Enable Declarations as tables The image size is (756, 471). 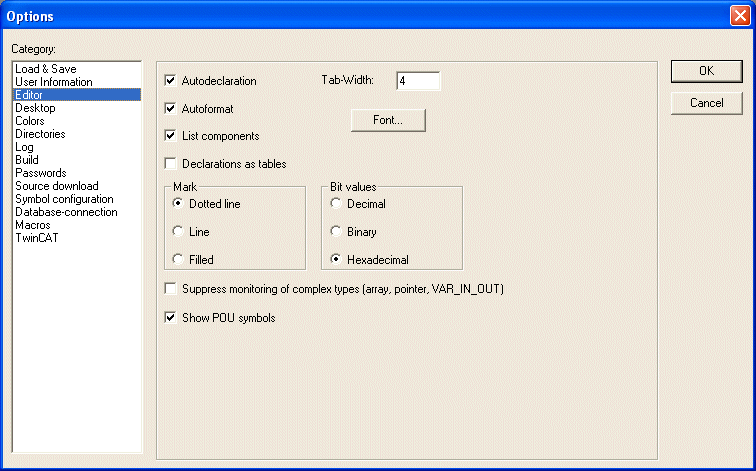click(x=171, y=164)
